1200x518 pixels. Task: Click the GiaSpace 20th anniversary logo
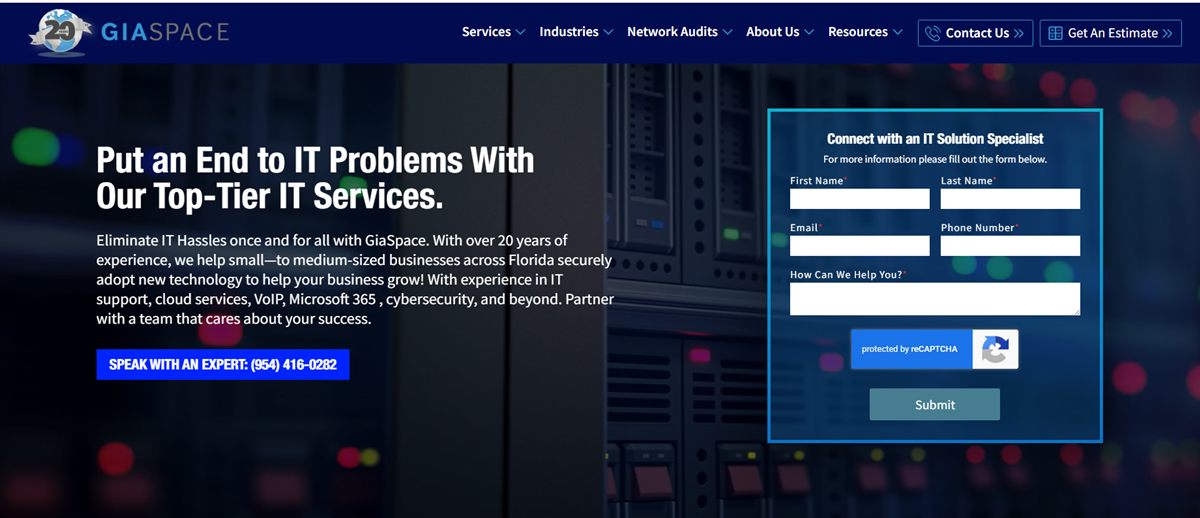coord(62,32)
